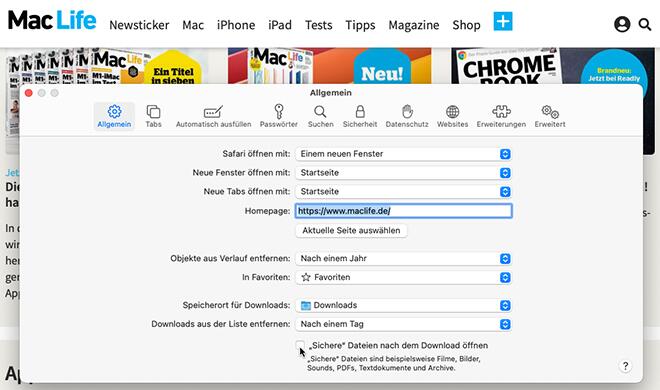Close the Allgemein preferences window
The image size is (660, 390).
coord(29,93)
